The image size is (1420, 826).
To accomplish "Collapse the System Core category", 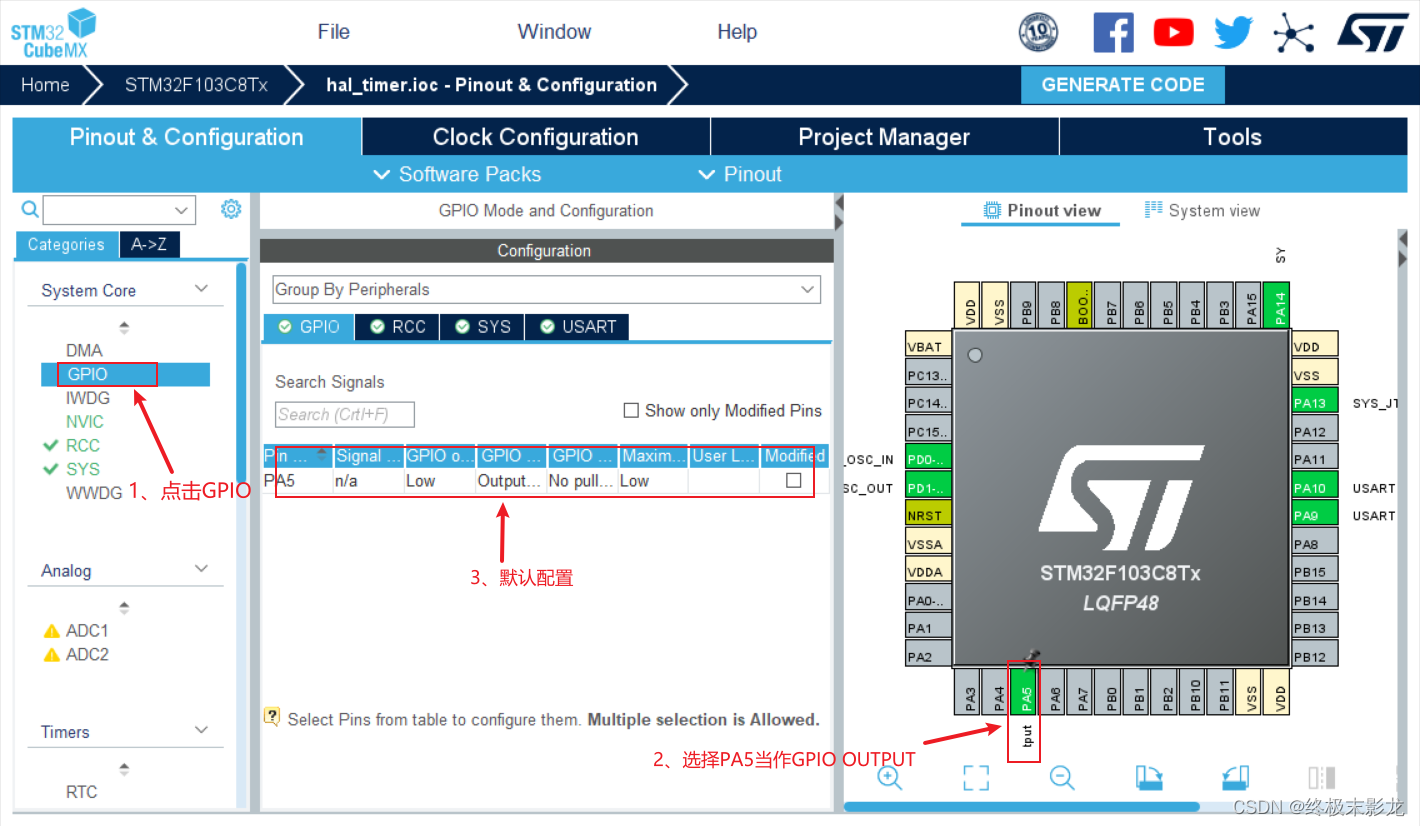I will coord(202,289).
